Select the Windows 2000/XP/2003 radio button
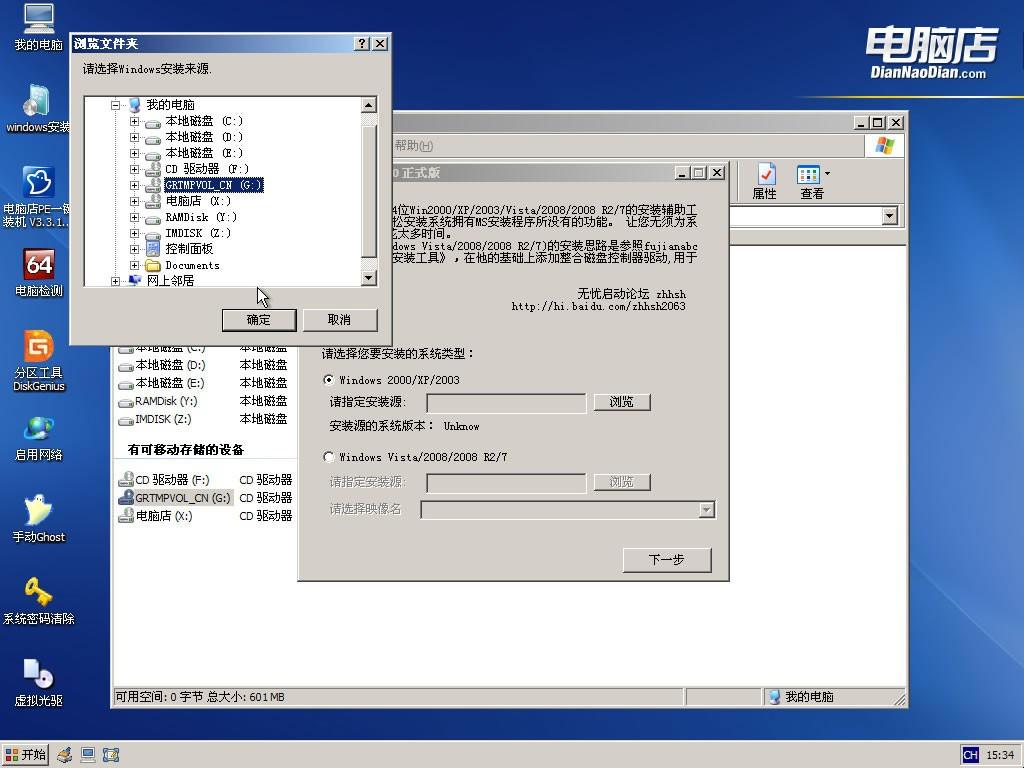This screenshot has width=1024, height=768. pyautogui.click(x=328, y=379)
